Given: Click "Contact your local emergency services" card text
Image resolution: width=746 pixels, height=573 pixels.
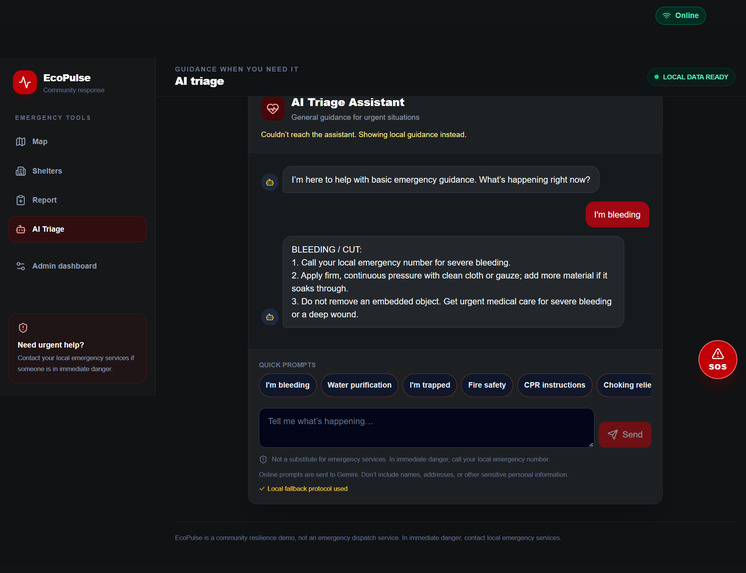Looking at the screenshot, I should [x=76, y=364].
